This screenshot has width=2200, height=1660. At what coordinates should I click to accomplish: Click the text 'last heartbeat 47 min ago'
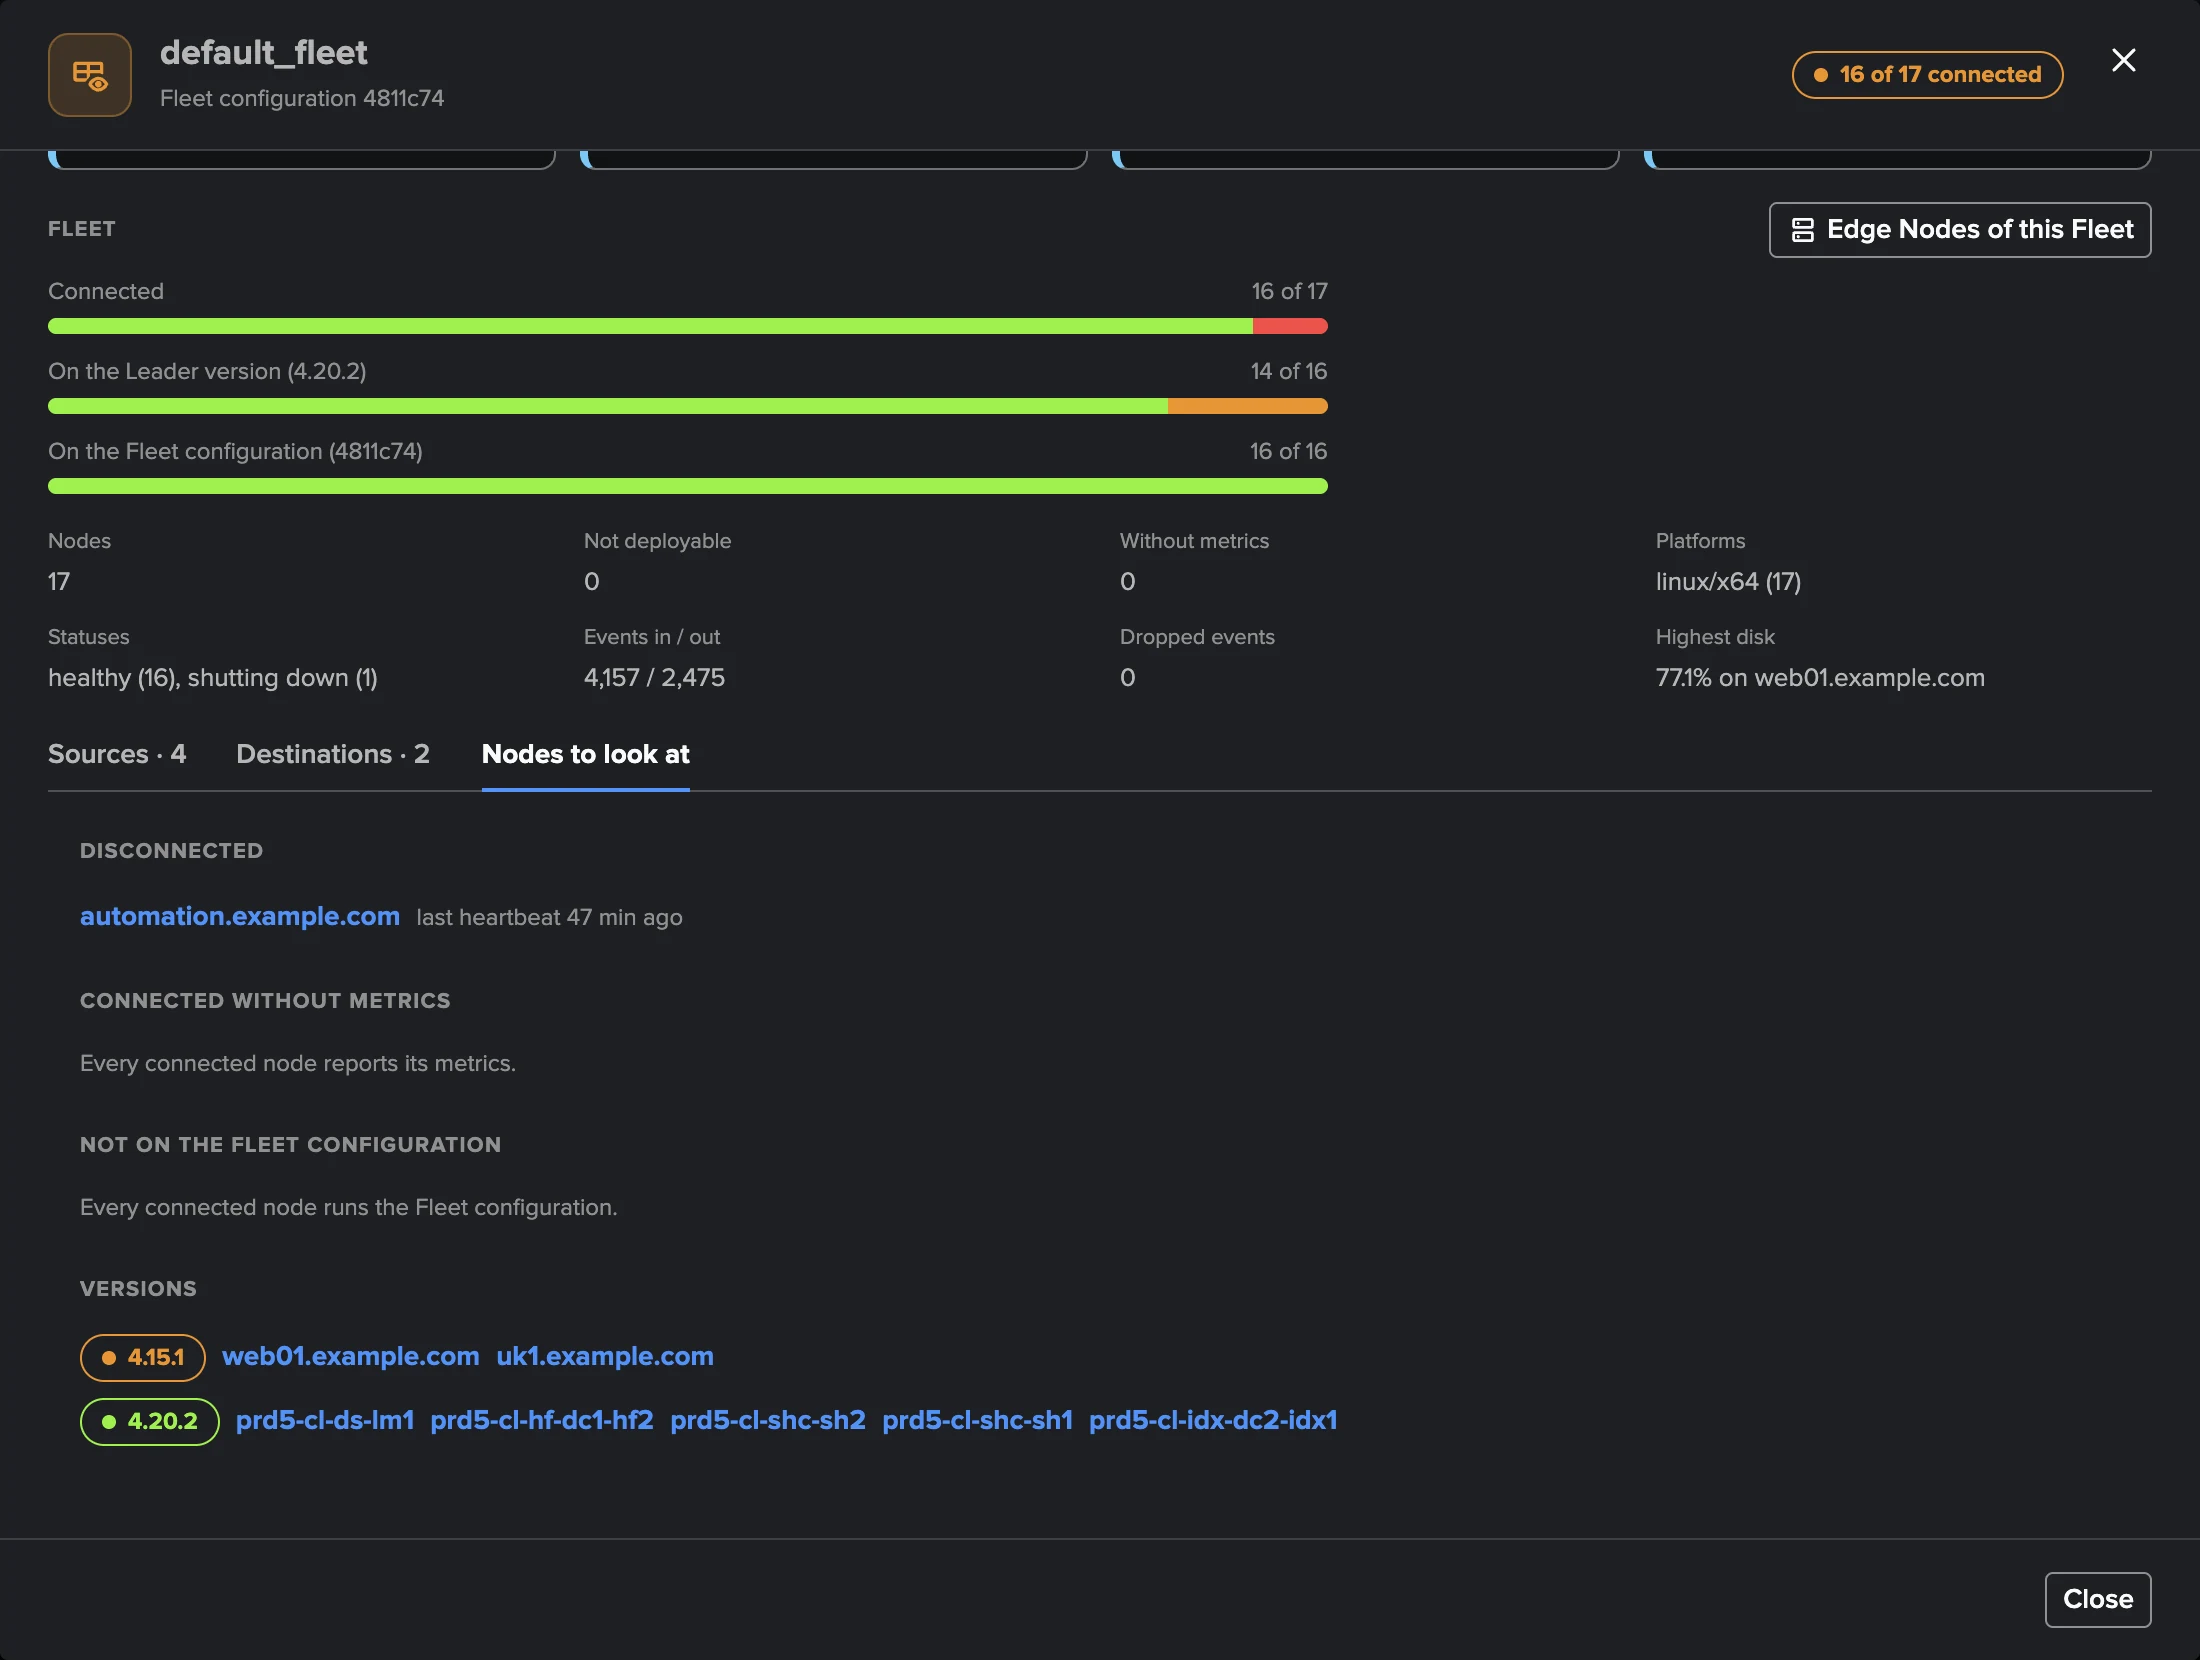point(549,917)
